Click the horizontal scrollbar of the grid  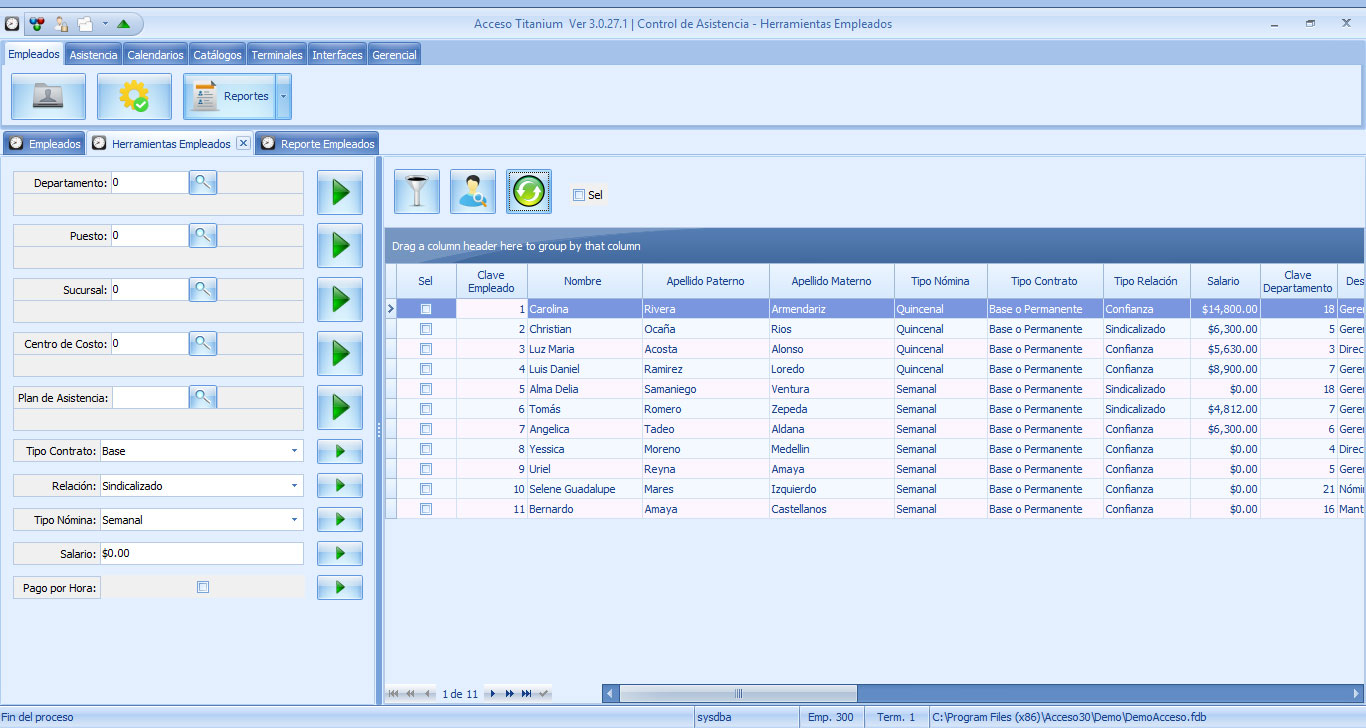tap(738, 693)
